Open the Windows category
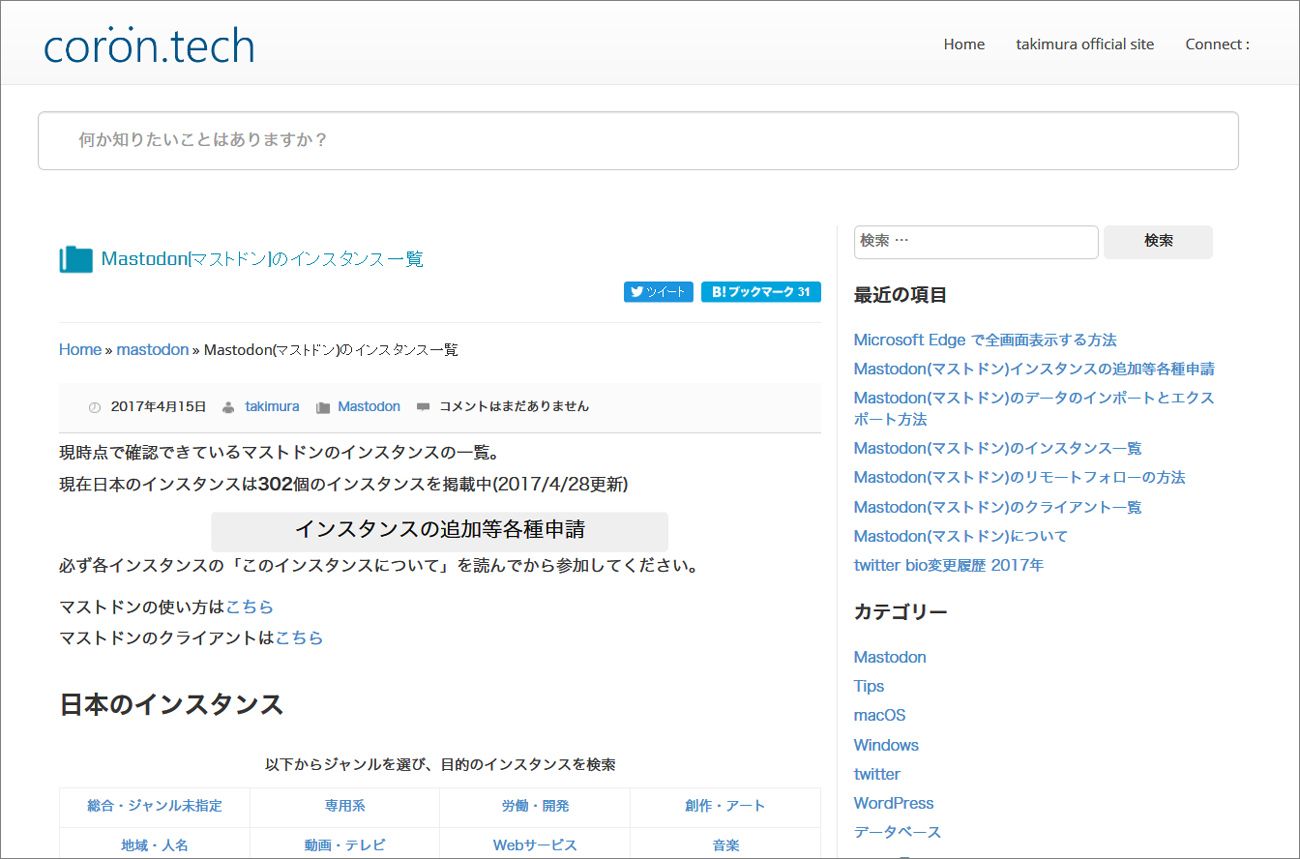The width and height of the screenshot is (1300, 859). point(886,745)
